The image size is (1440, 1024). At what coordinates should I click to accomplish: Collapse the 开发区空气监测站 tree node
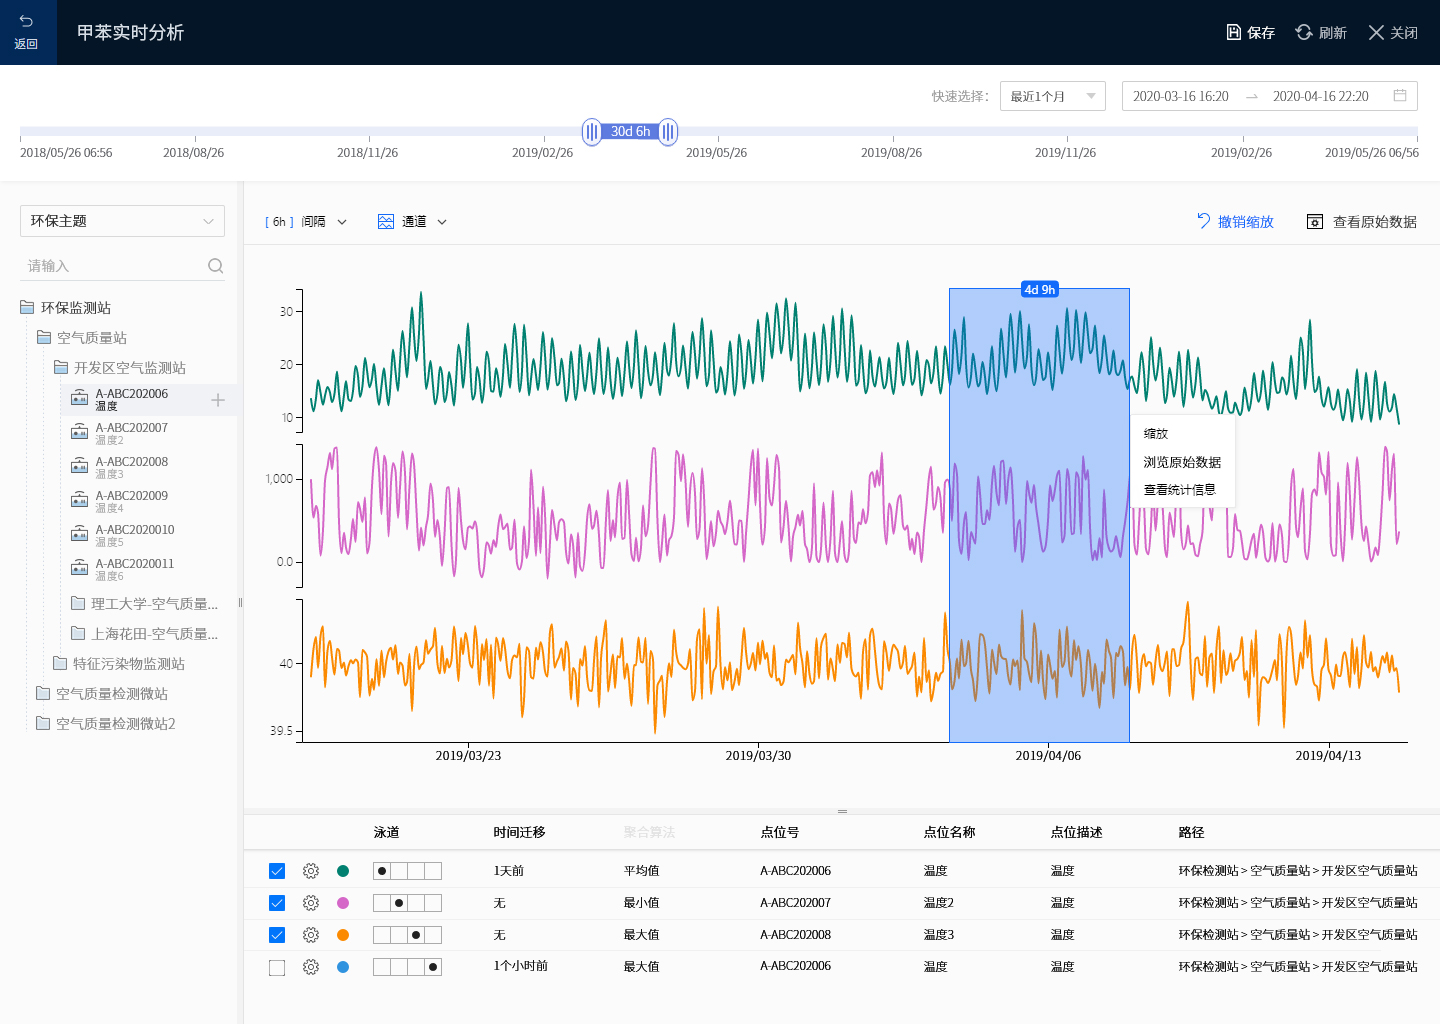120,367
